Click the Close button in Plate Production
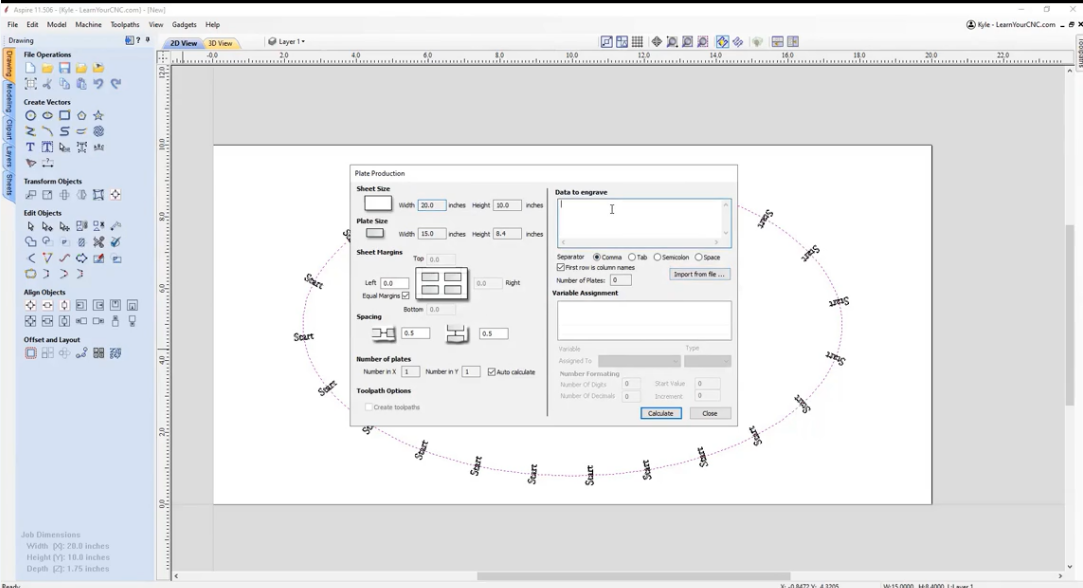The width and height of the screenshot is (1083, 588). tap(709, 413)
